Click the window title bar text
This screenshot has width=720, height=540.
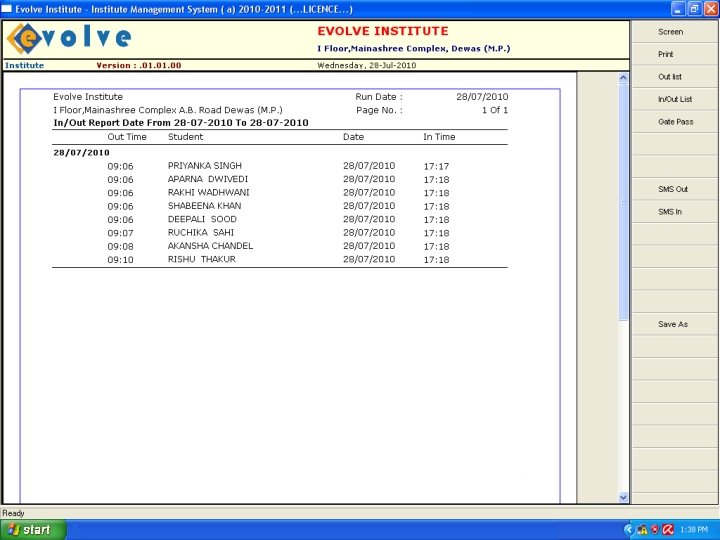coord(184,9)
